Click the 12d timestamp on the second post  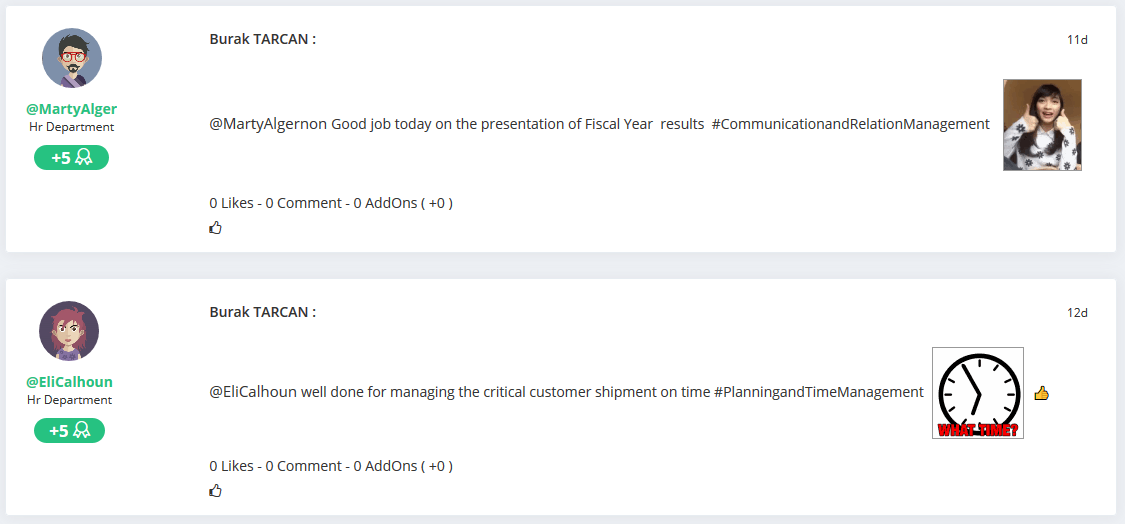coord(1077,313)
